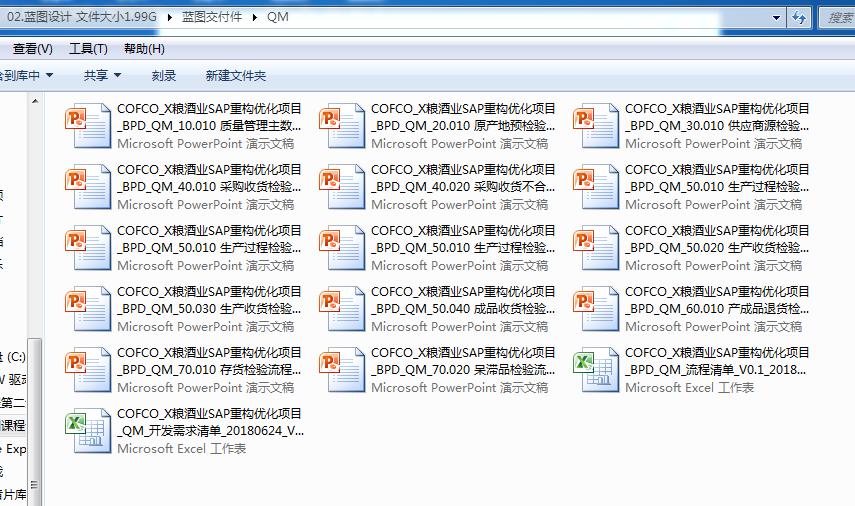Select the QM_开发需求清单_20180624 Excel icon
This screenshot has height=506, width=855.
pos(88,431)
